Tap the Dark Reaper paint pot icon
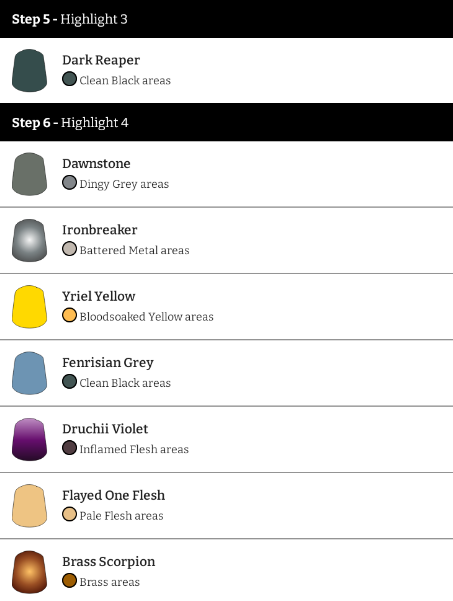 pyautogui.click(x=30, y=71)
